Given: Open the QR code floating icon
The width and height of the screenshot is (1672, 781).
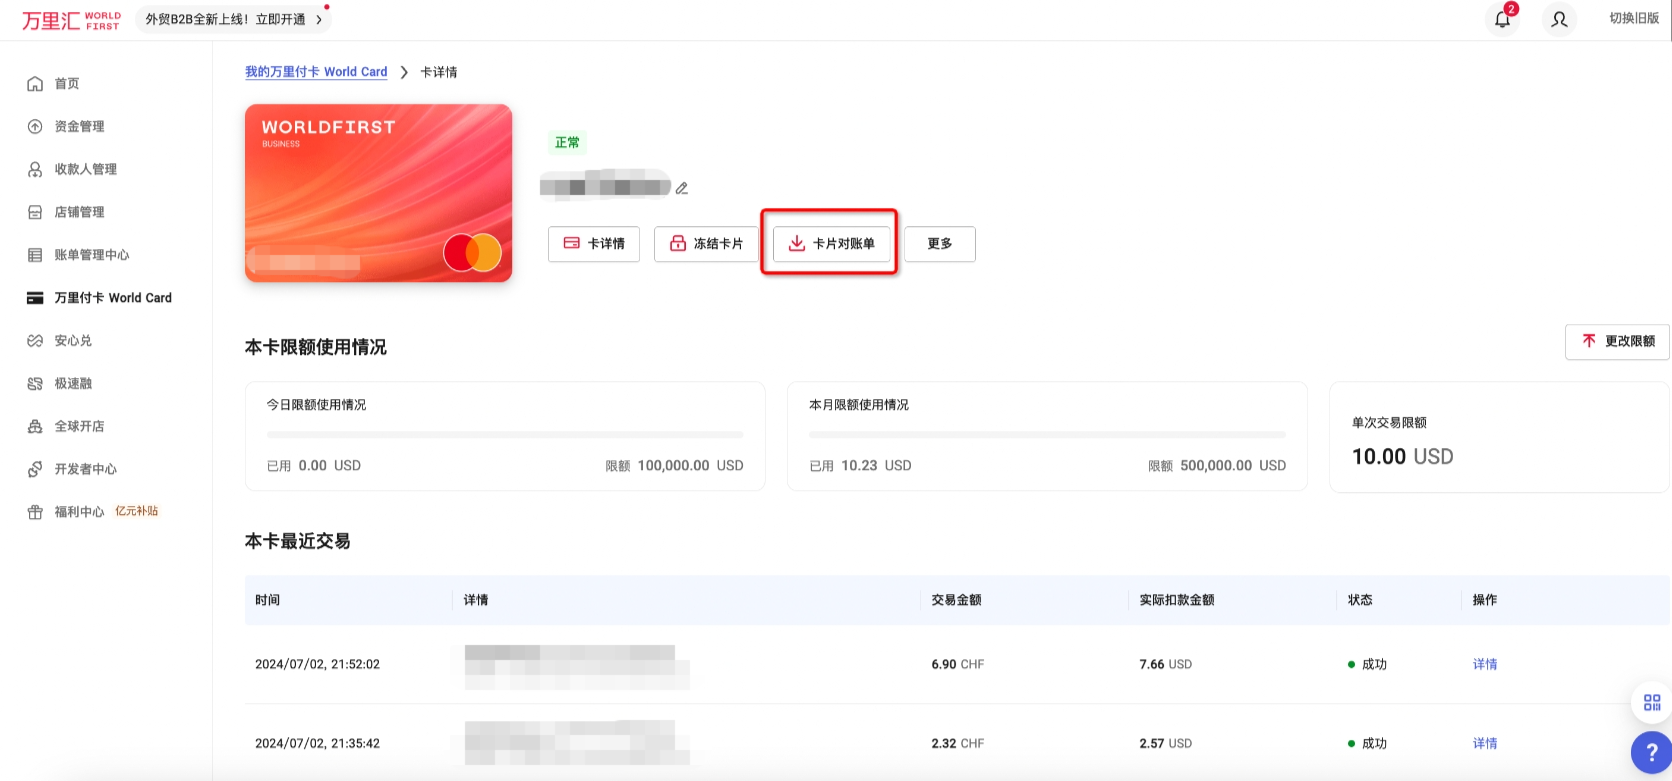Looking at the screenshot, I should [x=1652, y=703].
